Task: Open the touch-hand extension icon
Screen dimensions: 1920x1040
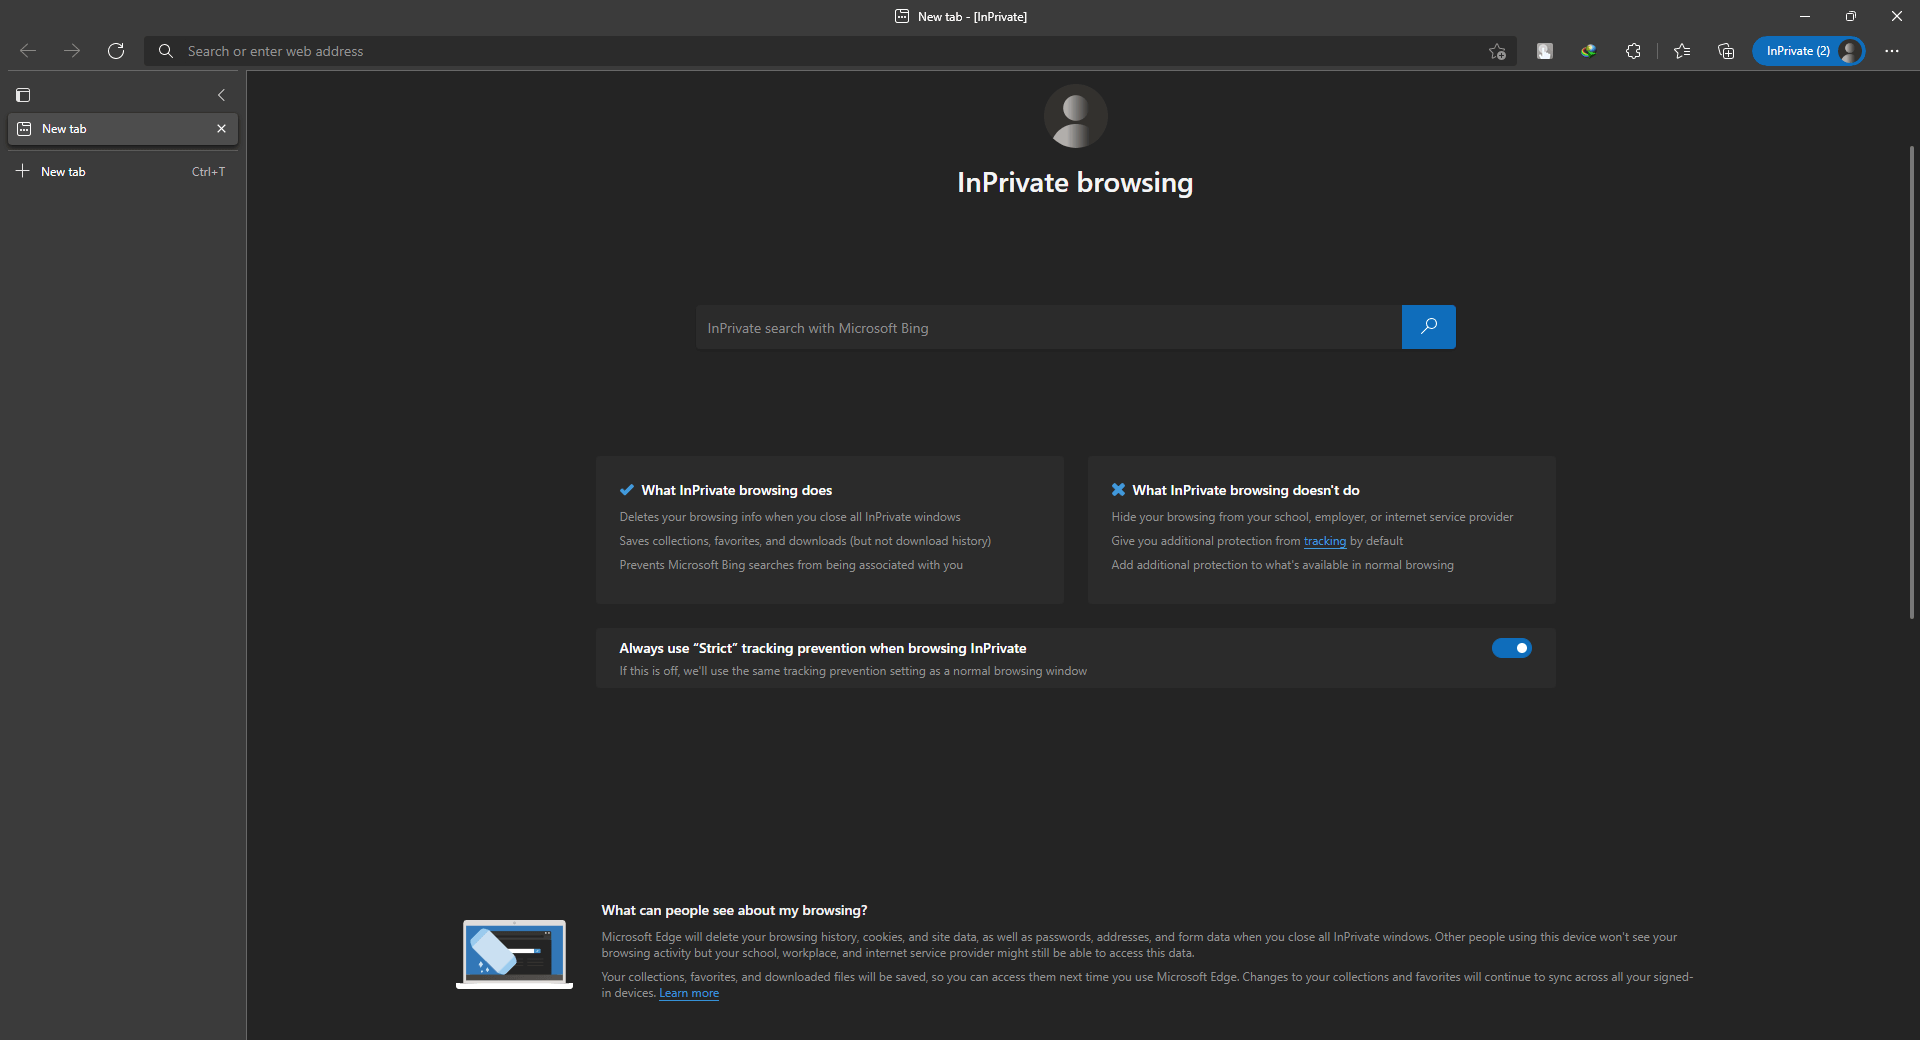Action: (x=1545, y=51)
